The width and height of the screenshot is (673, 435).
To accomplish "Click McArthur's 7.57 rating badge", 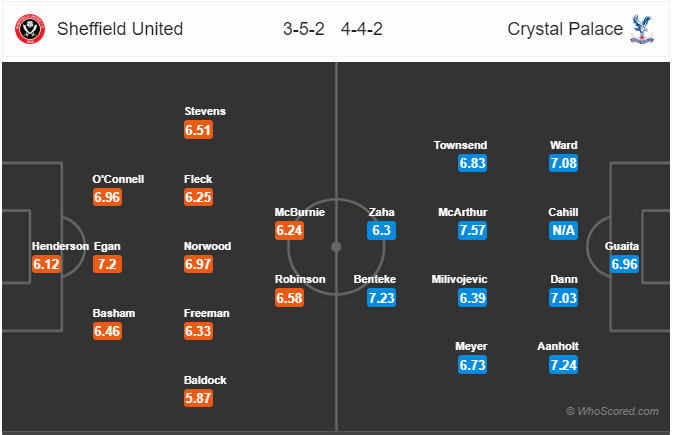I will tap(472, 231).
